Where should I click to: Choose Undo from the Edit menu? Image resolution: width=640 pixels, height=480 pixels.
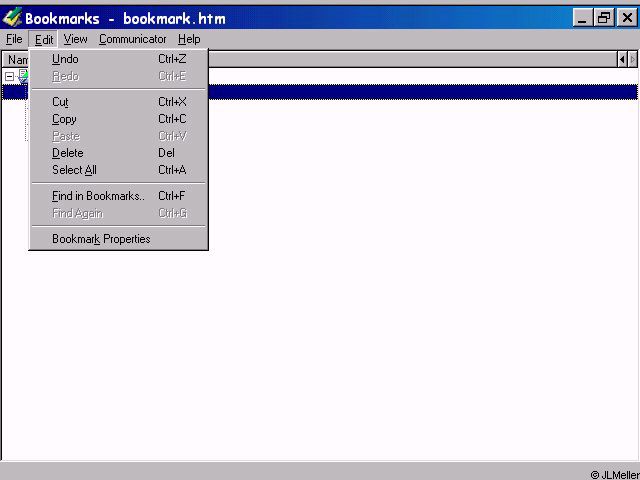119,59
